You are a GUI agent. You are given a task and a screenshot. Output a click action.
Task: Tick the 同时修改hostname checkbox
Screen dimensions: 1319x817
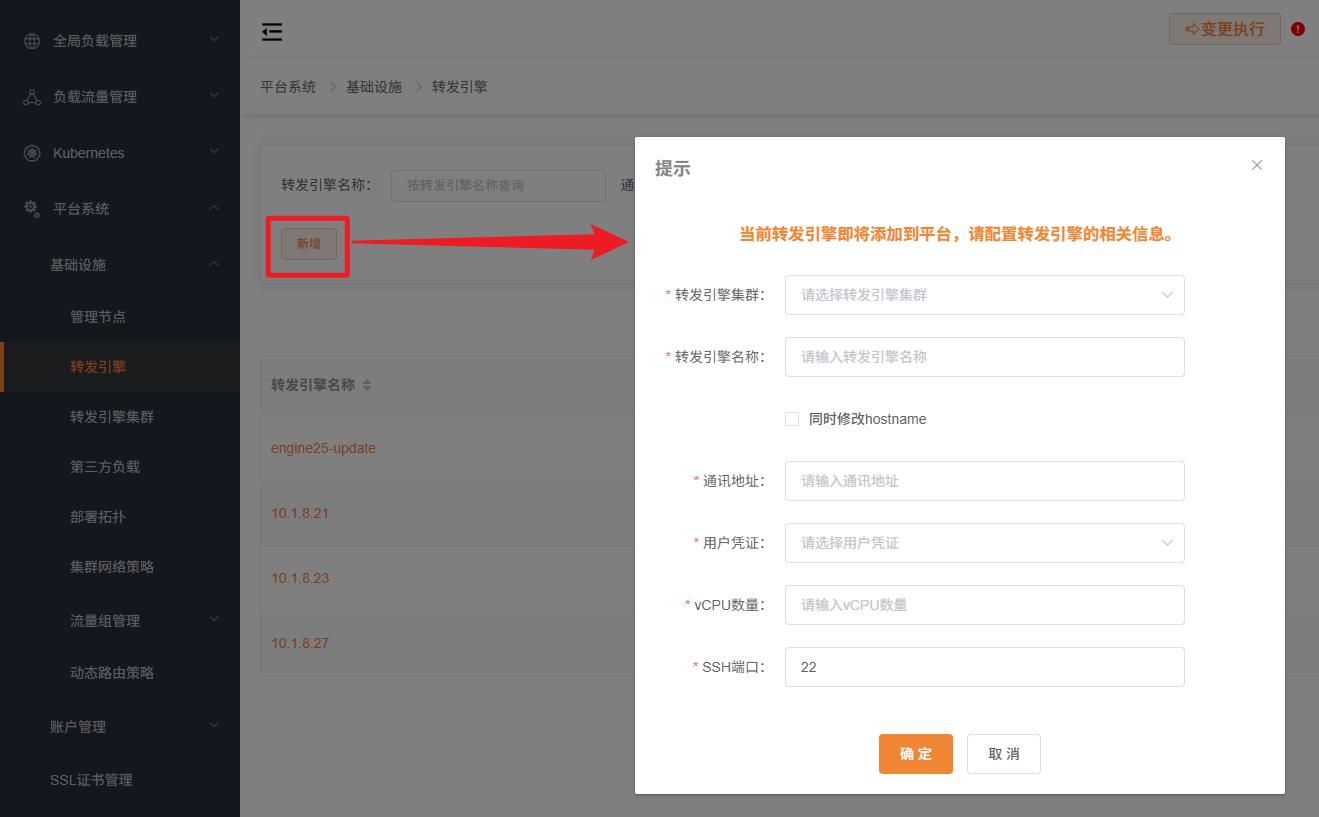click(792, 419)
